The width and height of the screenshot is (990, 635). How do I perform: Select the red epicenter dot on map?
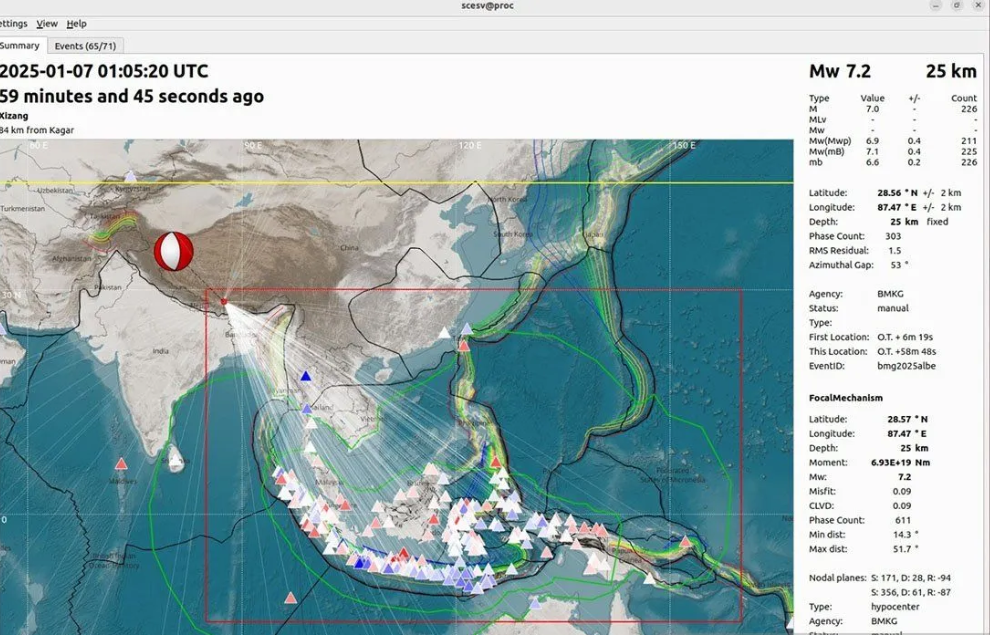tap(224, 300)
